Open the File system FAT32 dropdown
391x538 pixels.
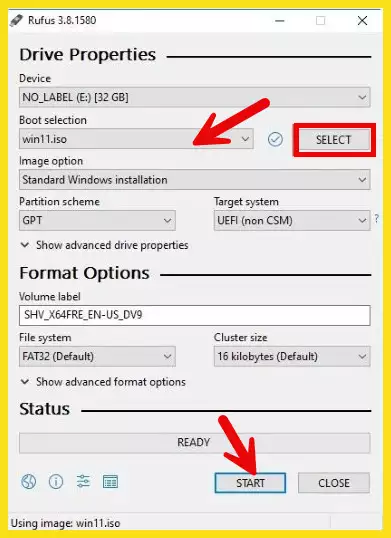pos(97,356)
